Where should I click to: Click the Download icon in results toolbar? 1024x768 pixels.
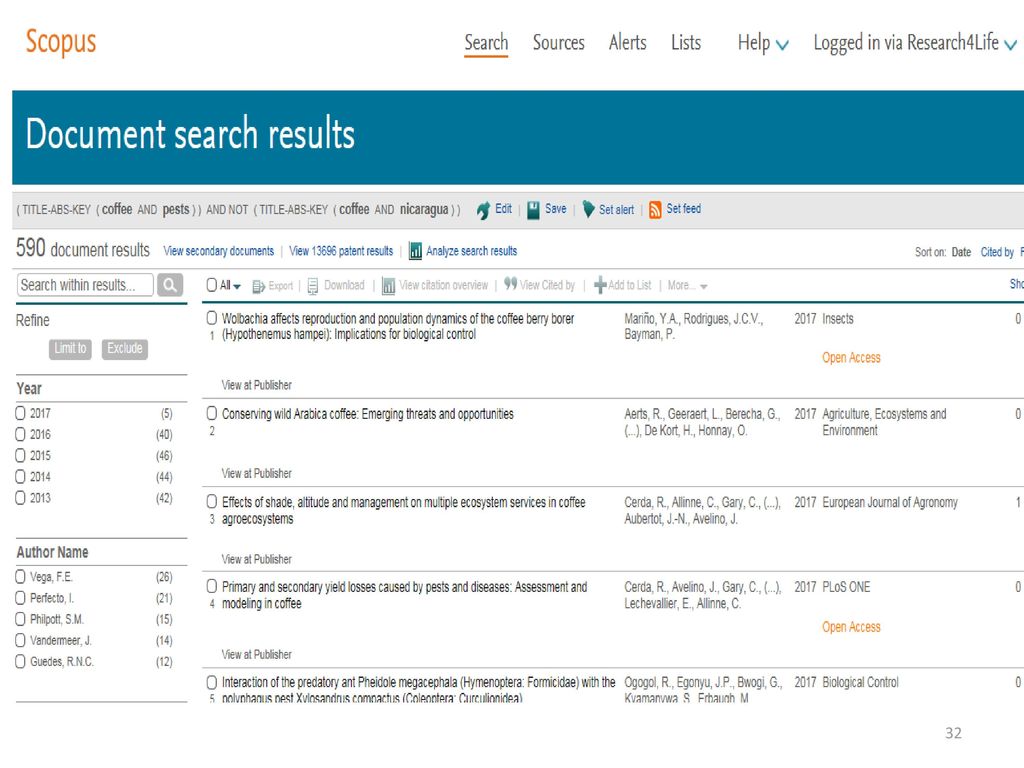tap(313, 285)
